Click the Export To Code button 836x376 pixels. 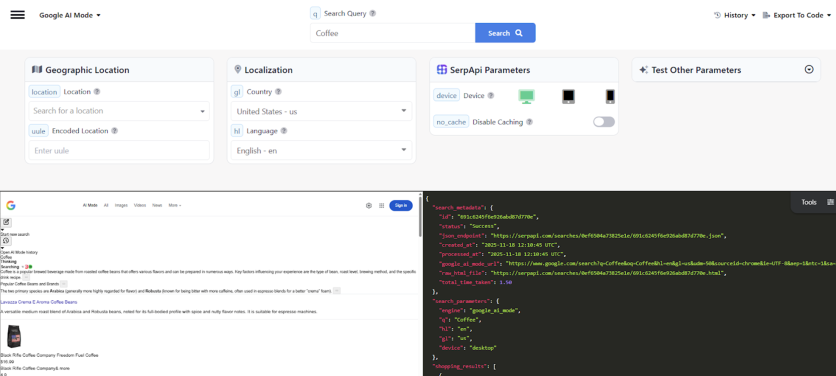click(x=797, y=15)
